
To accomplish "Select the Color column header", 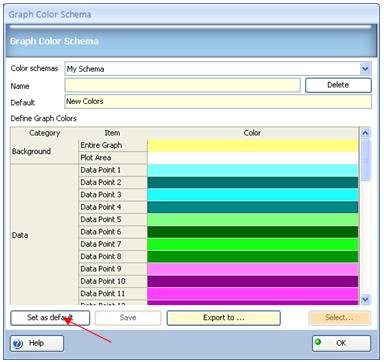I will pyautogui.click(x=253, y=133).
